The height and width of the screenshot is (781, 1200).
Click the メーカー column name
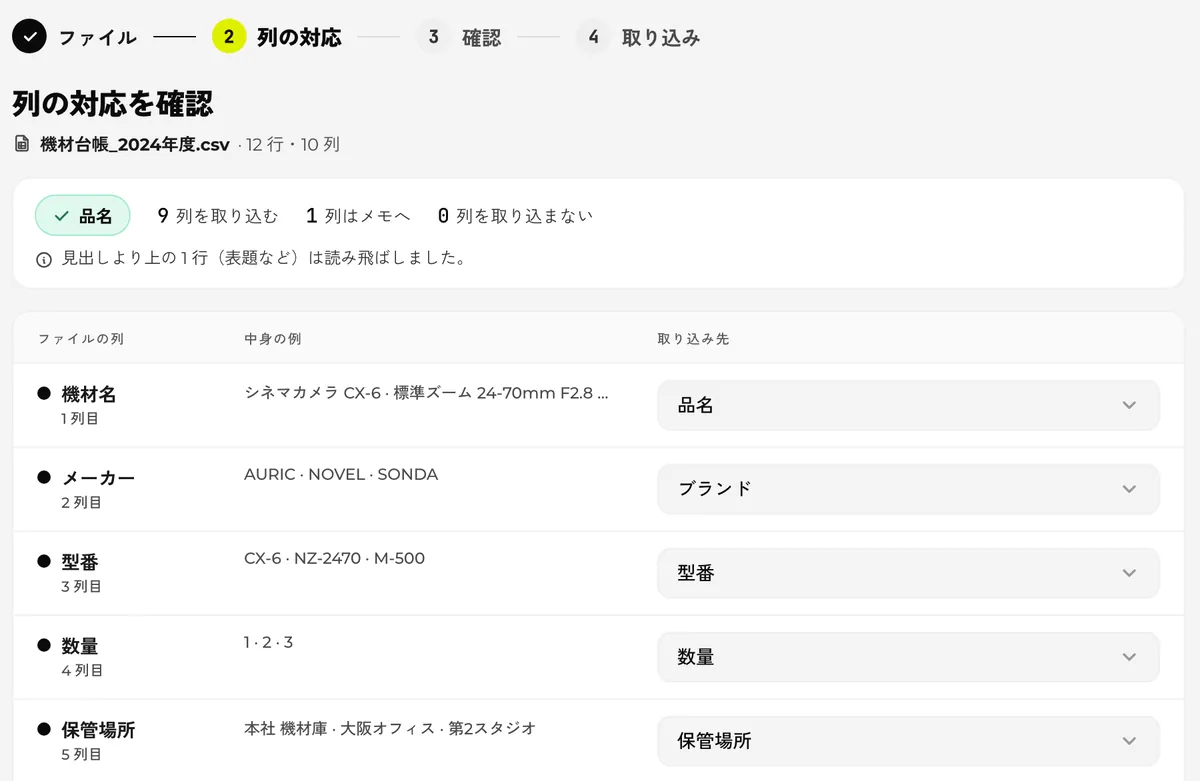(98, 478)
